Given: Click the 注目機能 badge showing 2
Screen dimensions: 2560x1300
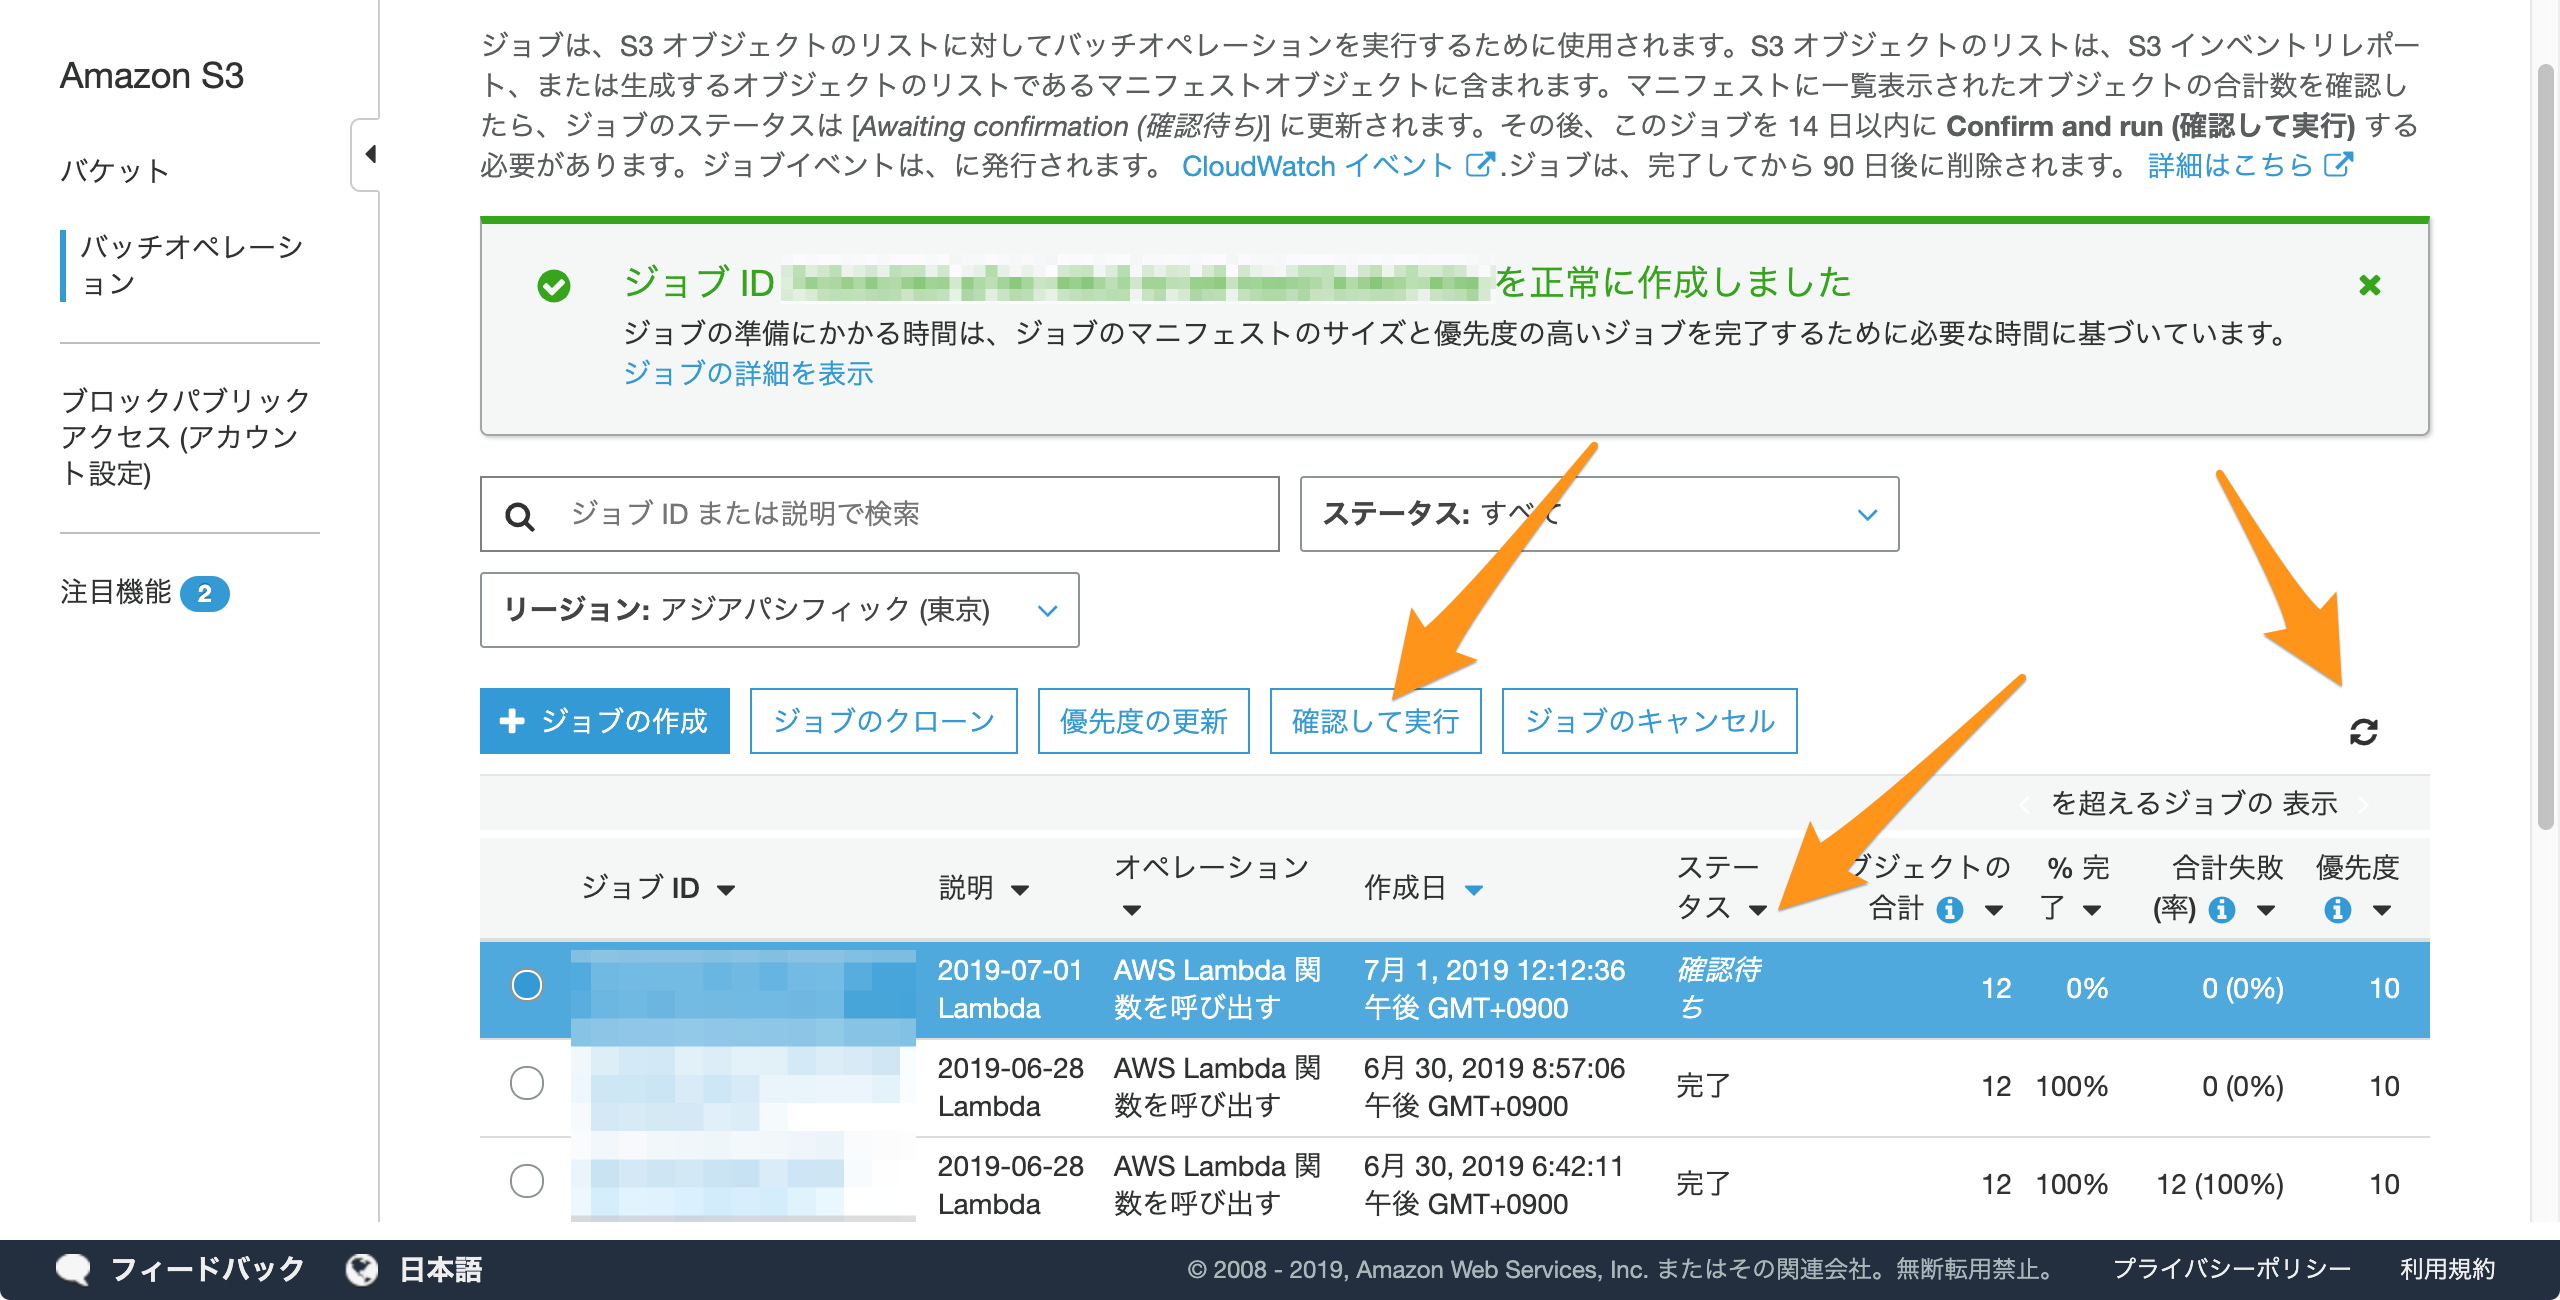Looking at the screenshot, I should click(205, 594).
